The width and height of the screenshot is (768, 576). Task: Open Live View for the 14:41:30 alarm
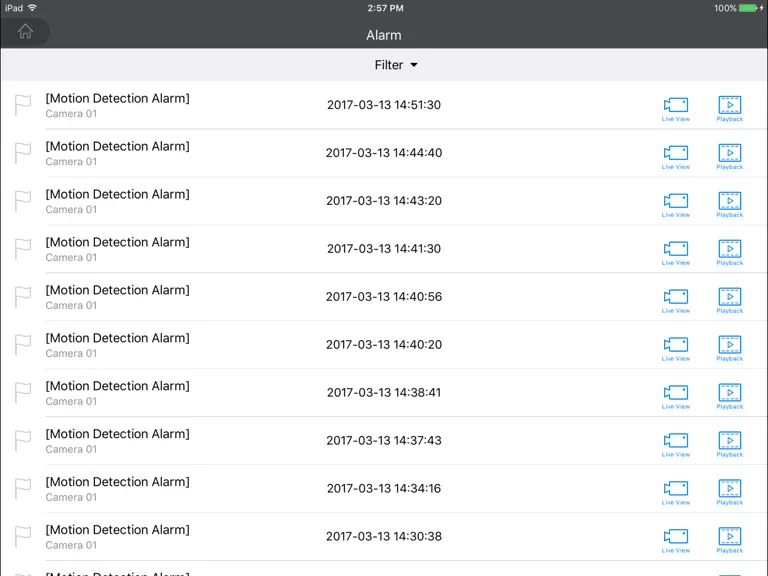click(x=675, y=253)
